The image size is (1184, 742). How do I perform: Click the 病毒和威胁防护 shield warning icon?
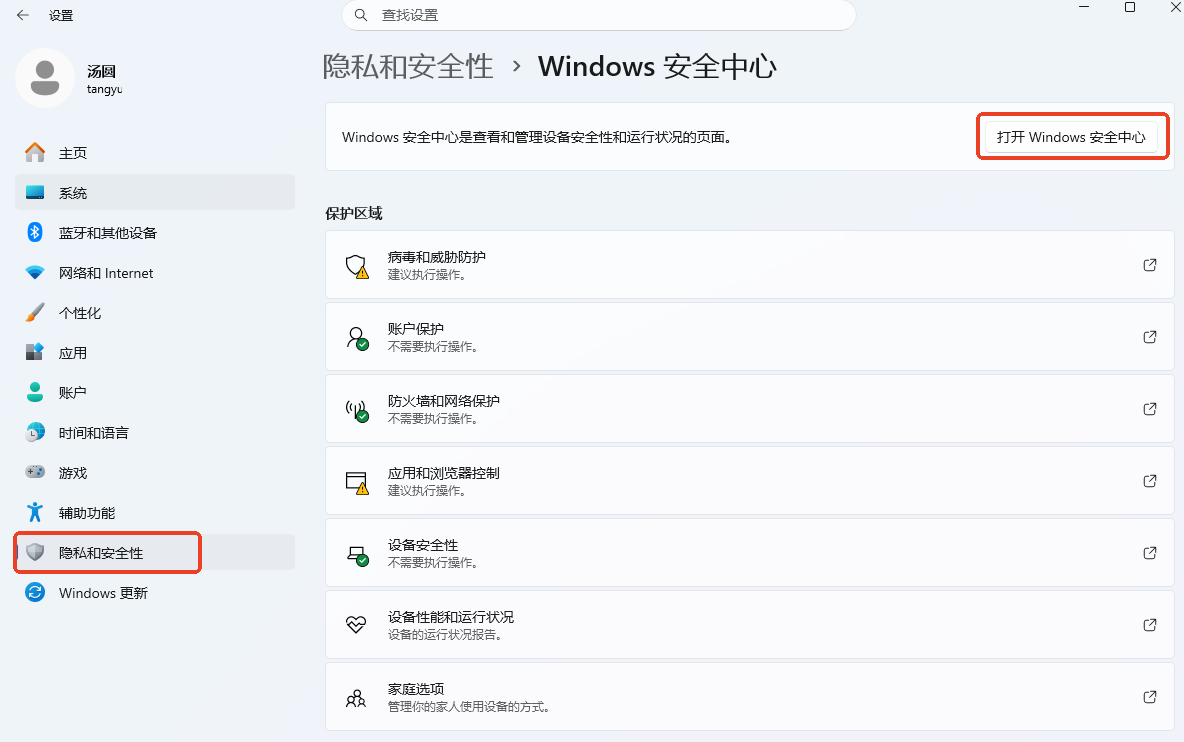pos(356,266)
